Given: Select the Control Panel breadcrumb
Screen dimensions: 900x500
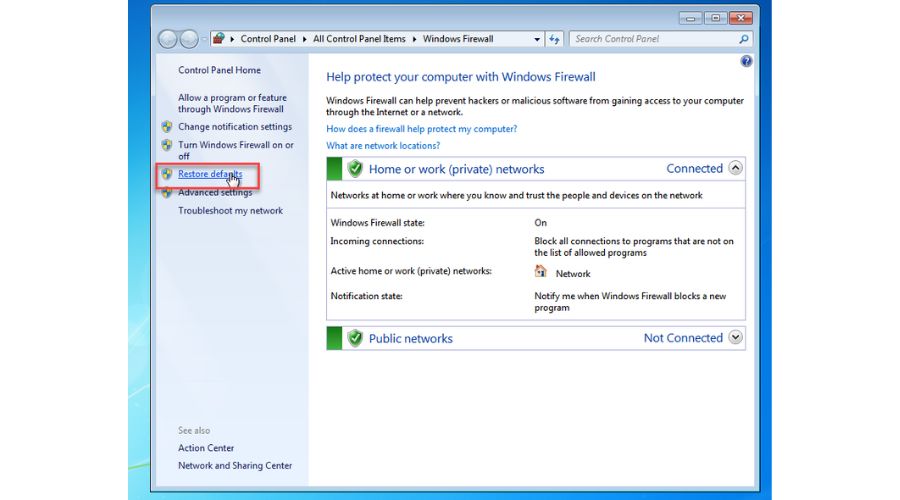Looking at the screenshot, I should point(268,38).
